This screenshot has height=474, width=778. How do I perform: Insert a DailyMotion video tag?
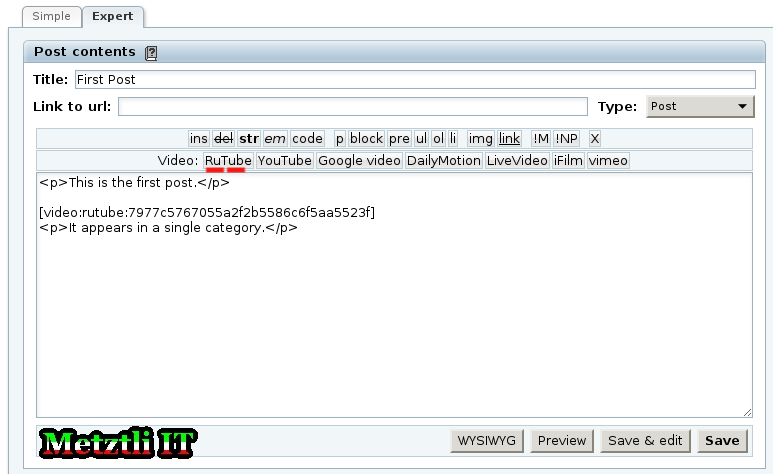pyautogui.click(x=444, y=161)
